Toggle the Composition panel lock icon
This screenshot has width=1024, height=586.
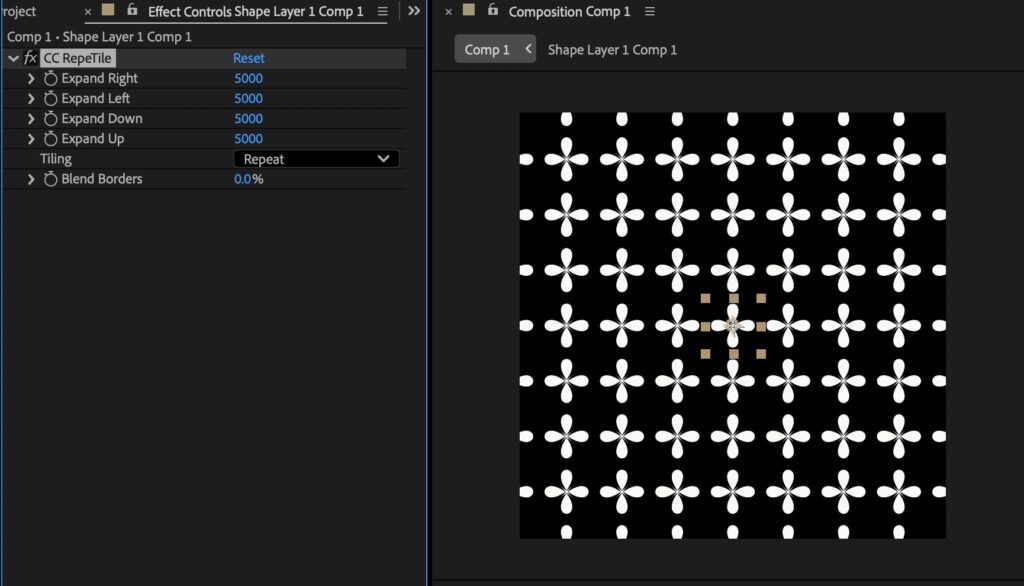pyautogui.click(x=492, y=11)
